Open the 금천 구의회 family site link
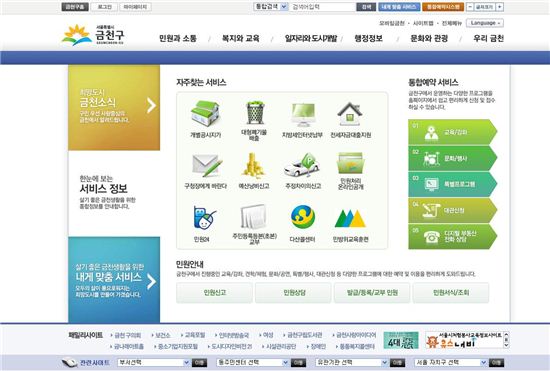This screenshot has width=550, height=371. tap(128, 335)
